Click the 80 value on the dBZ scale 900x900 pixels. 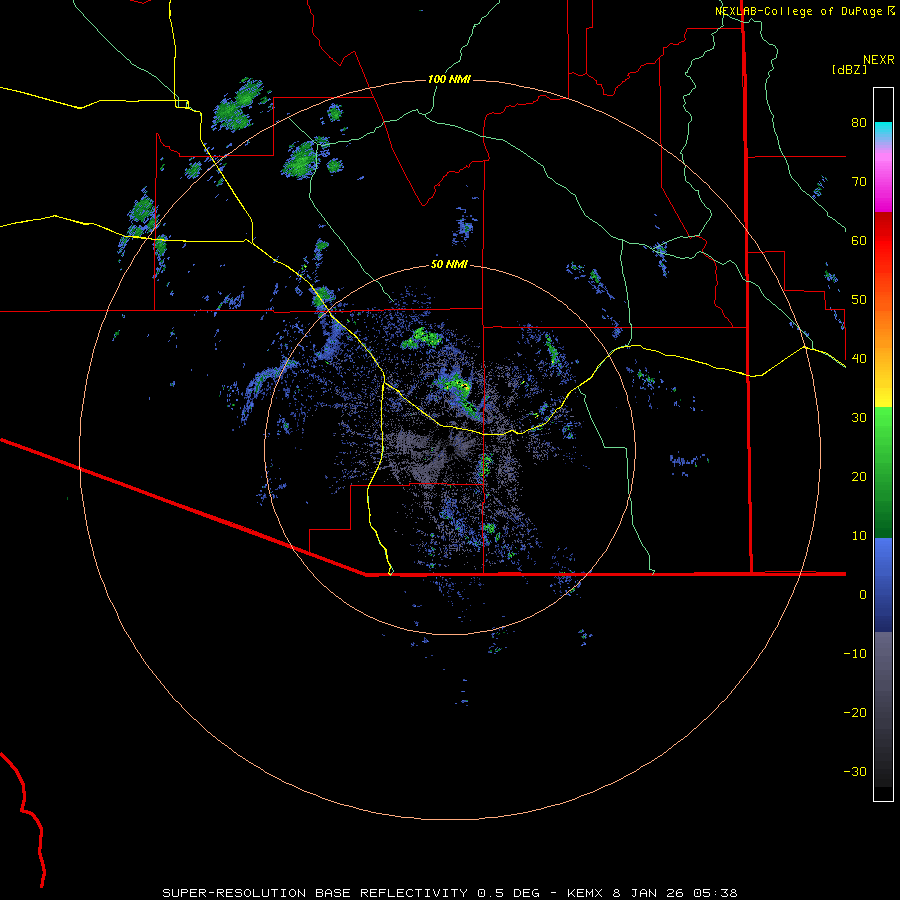[x=859, y=123]
